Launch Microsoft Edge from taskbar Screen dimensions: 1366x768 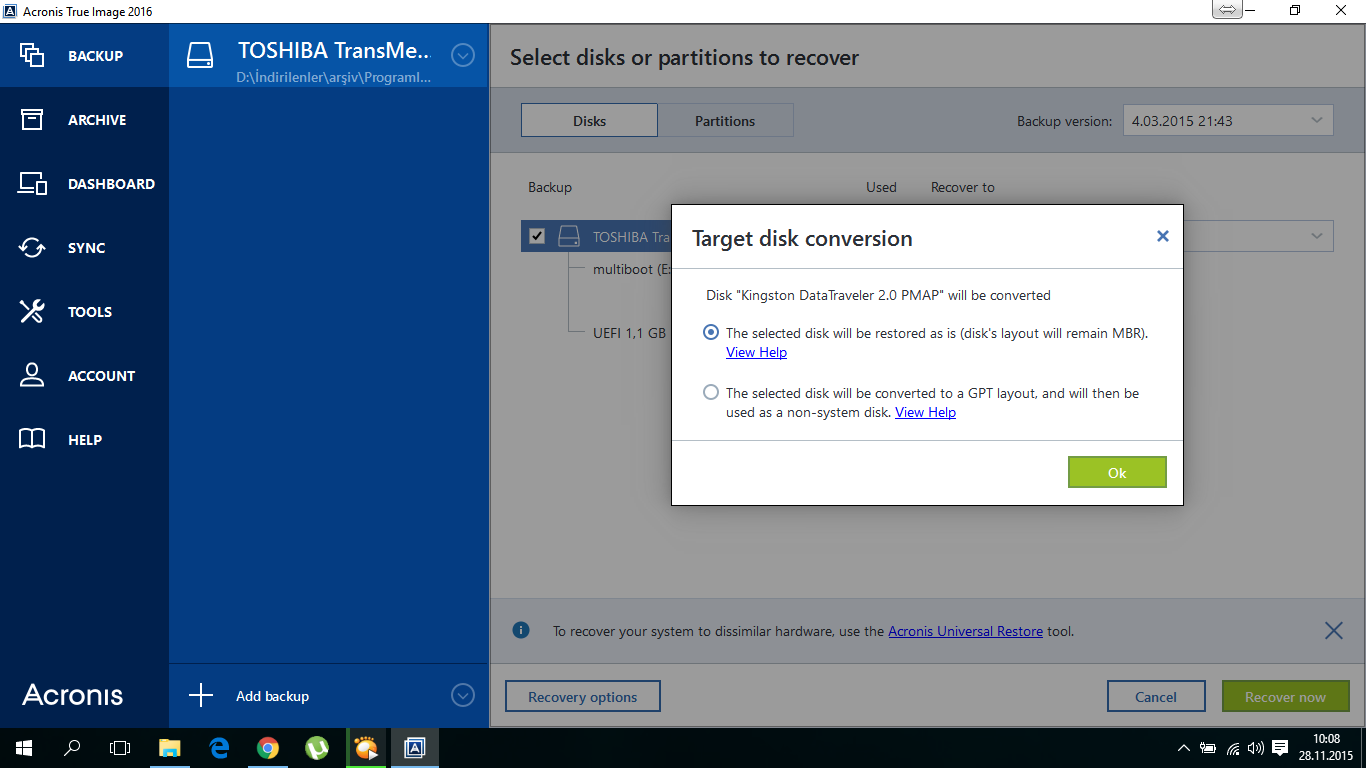(x=219, y=747)
